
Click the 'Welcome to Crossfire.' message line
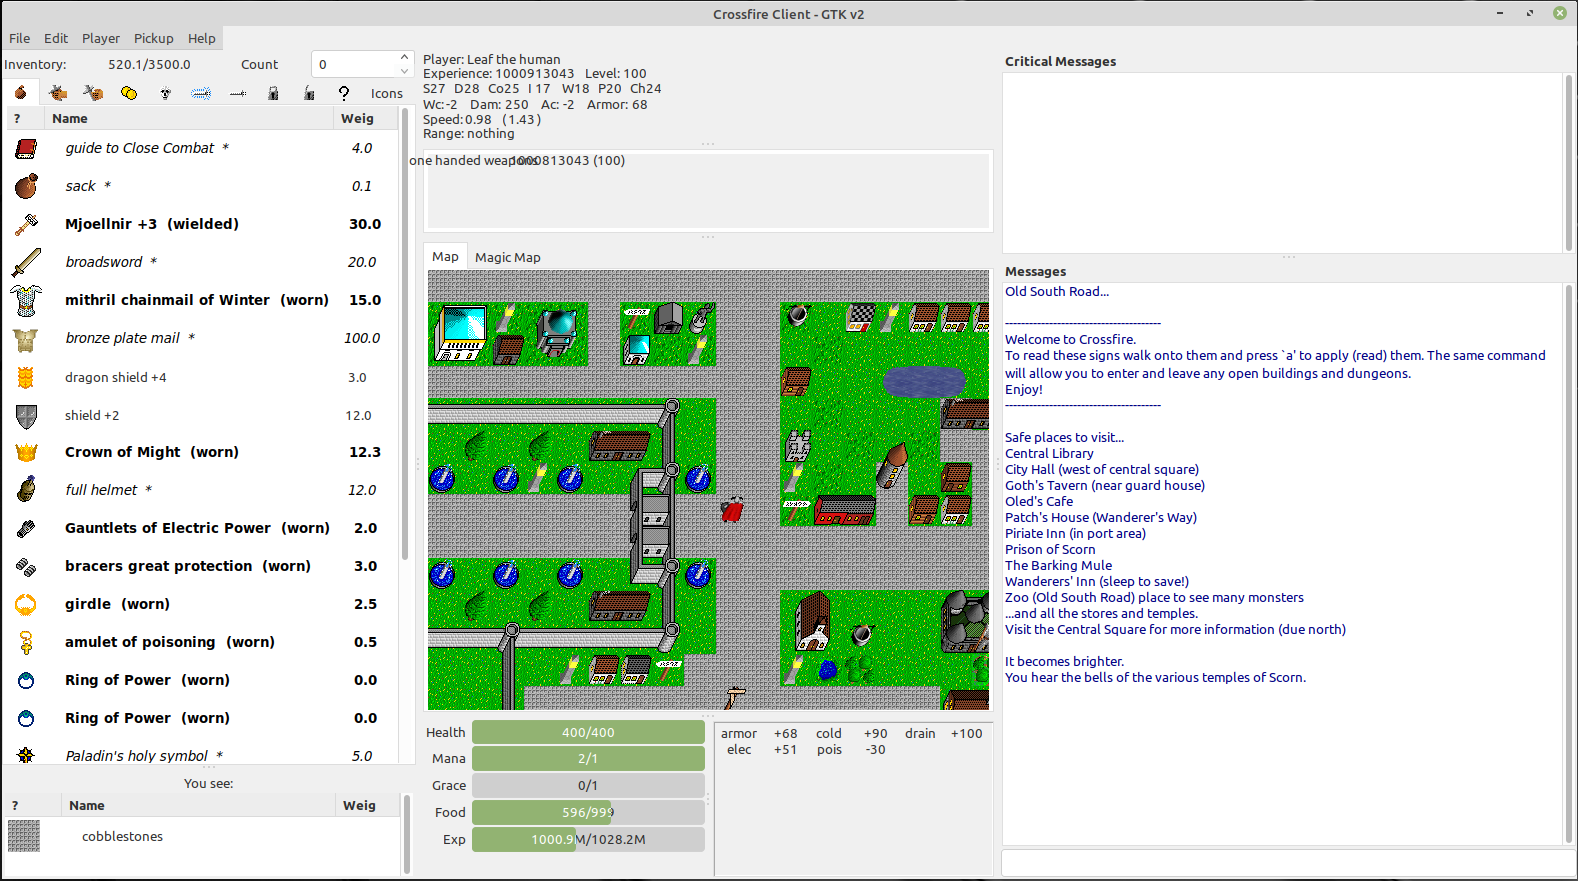coord(1070,339)
